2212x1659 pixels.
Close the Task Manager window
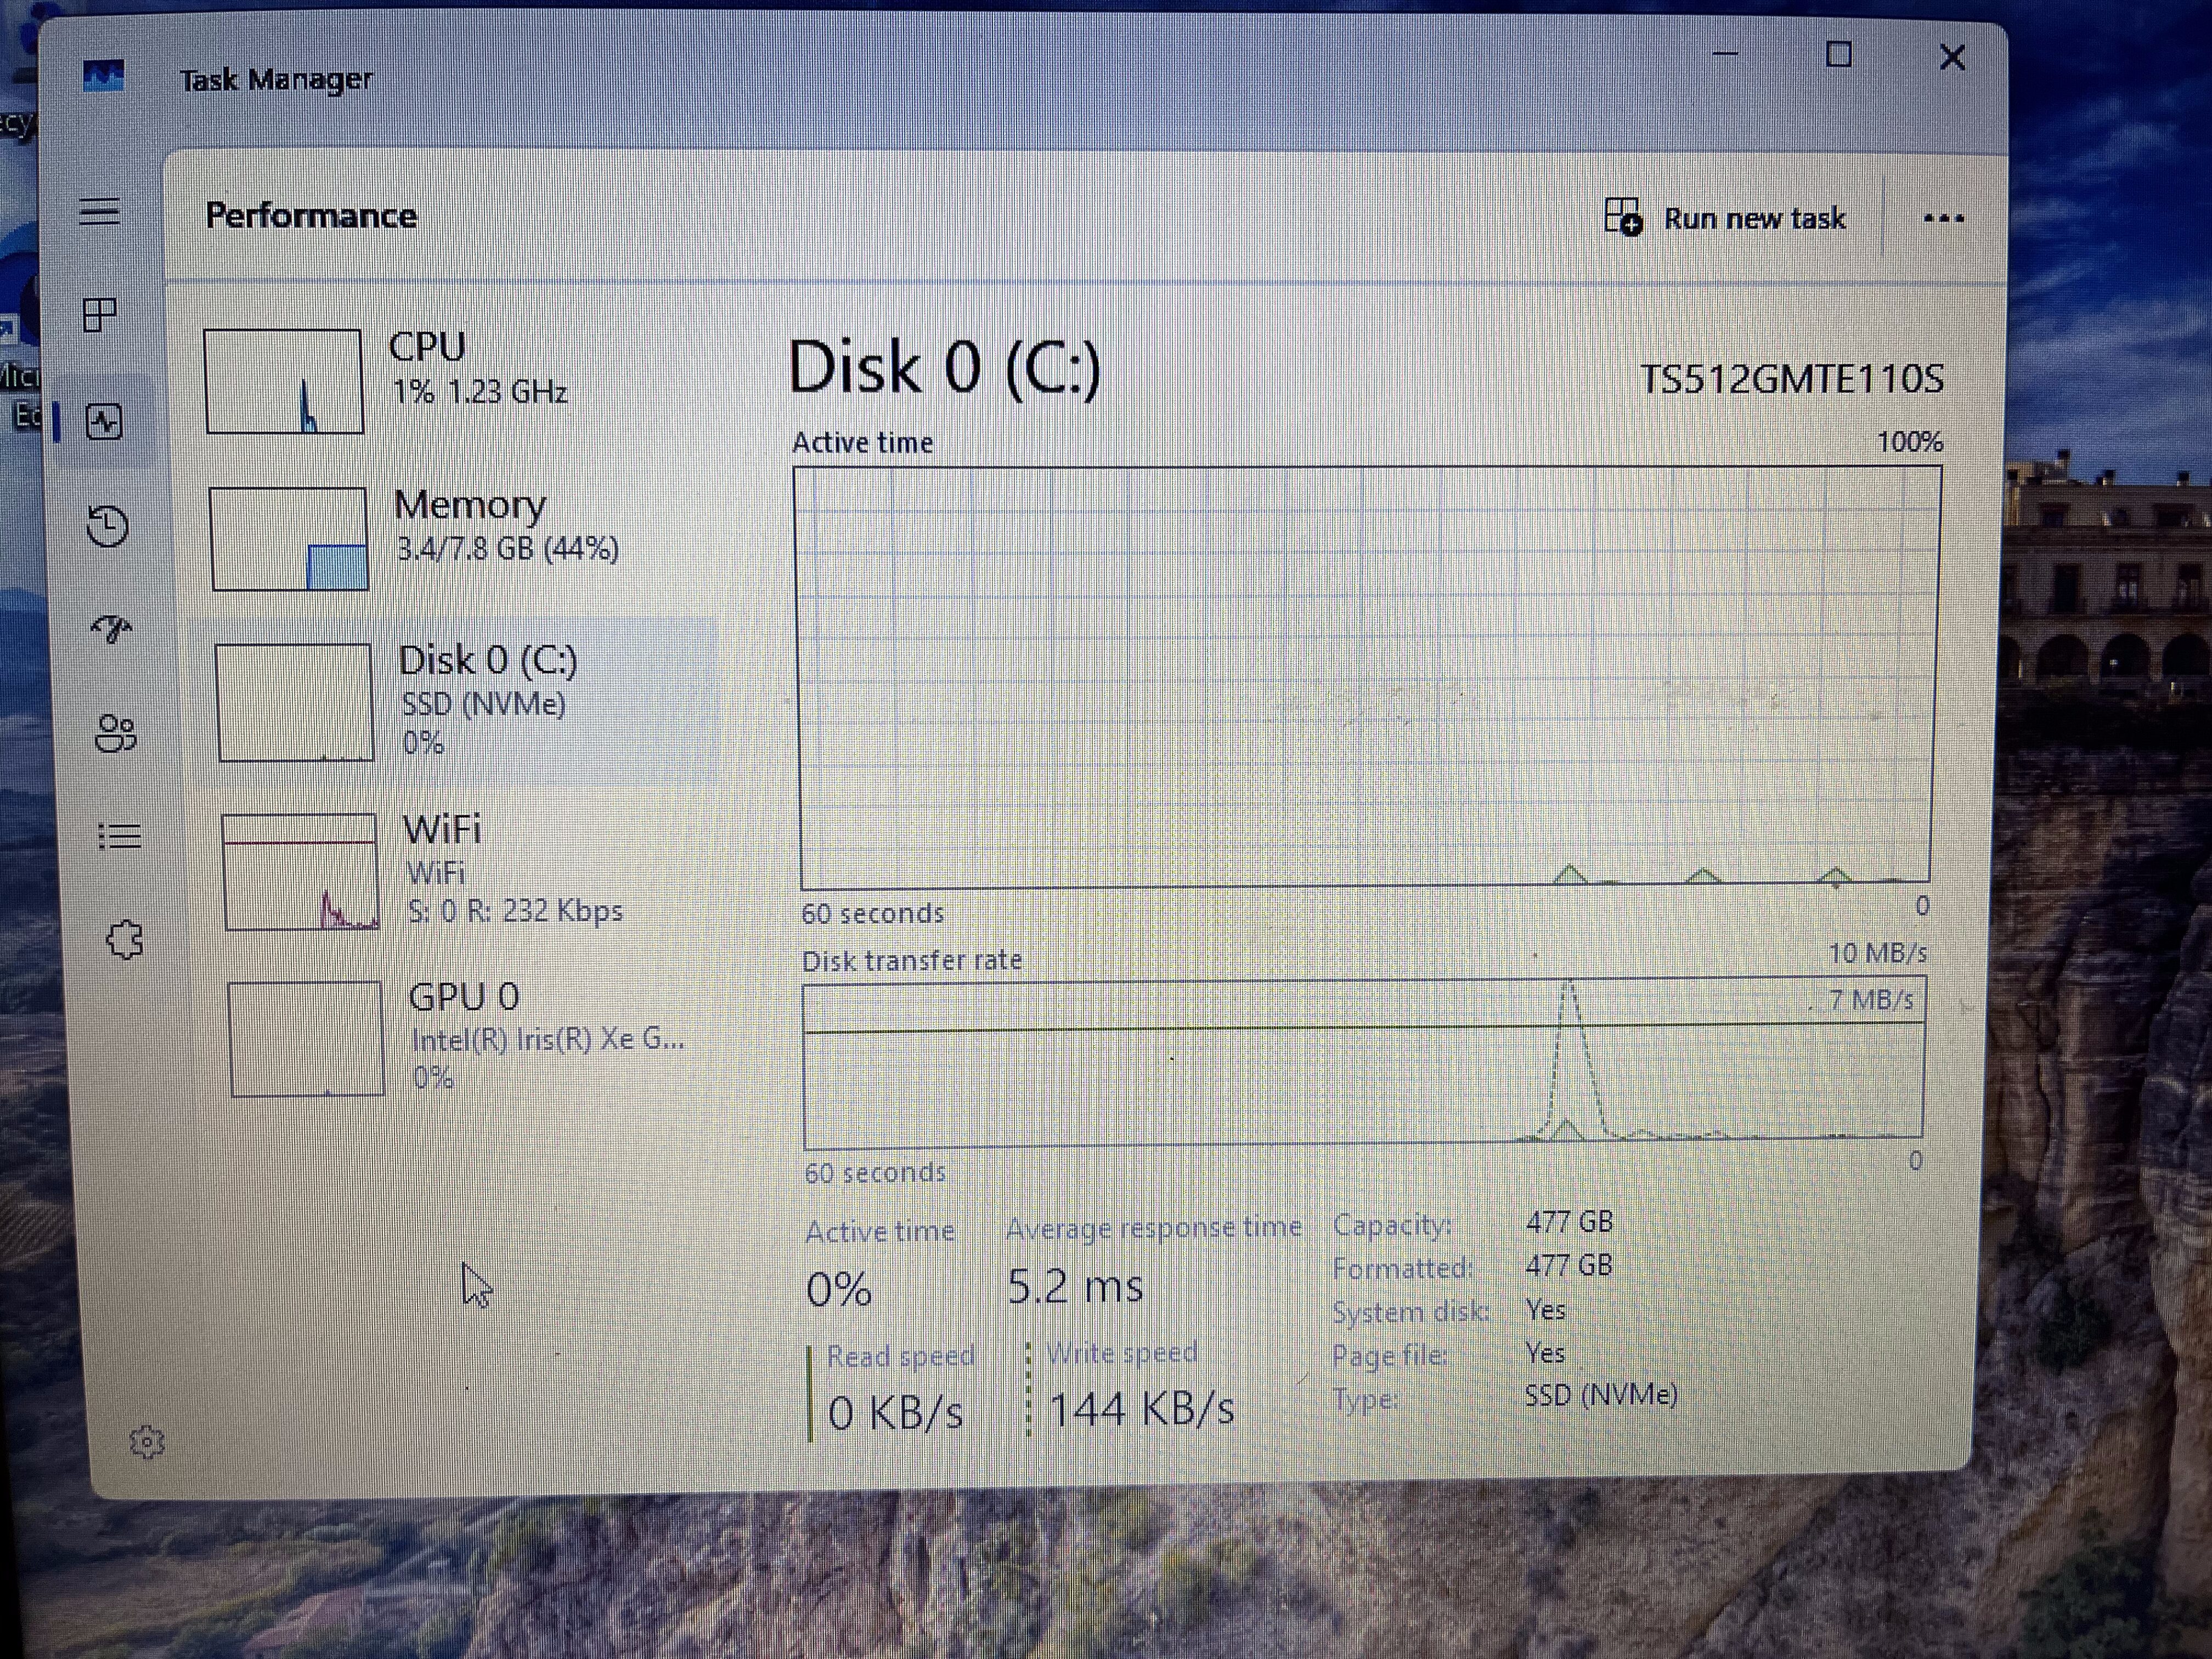1951,57
